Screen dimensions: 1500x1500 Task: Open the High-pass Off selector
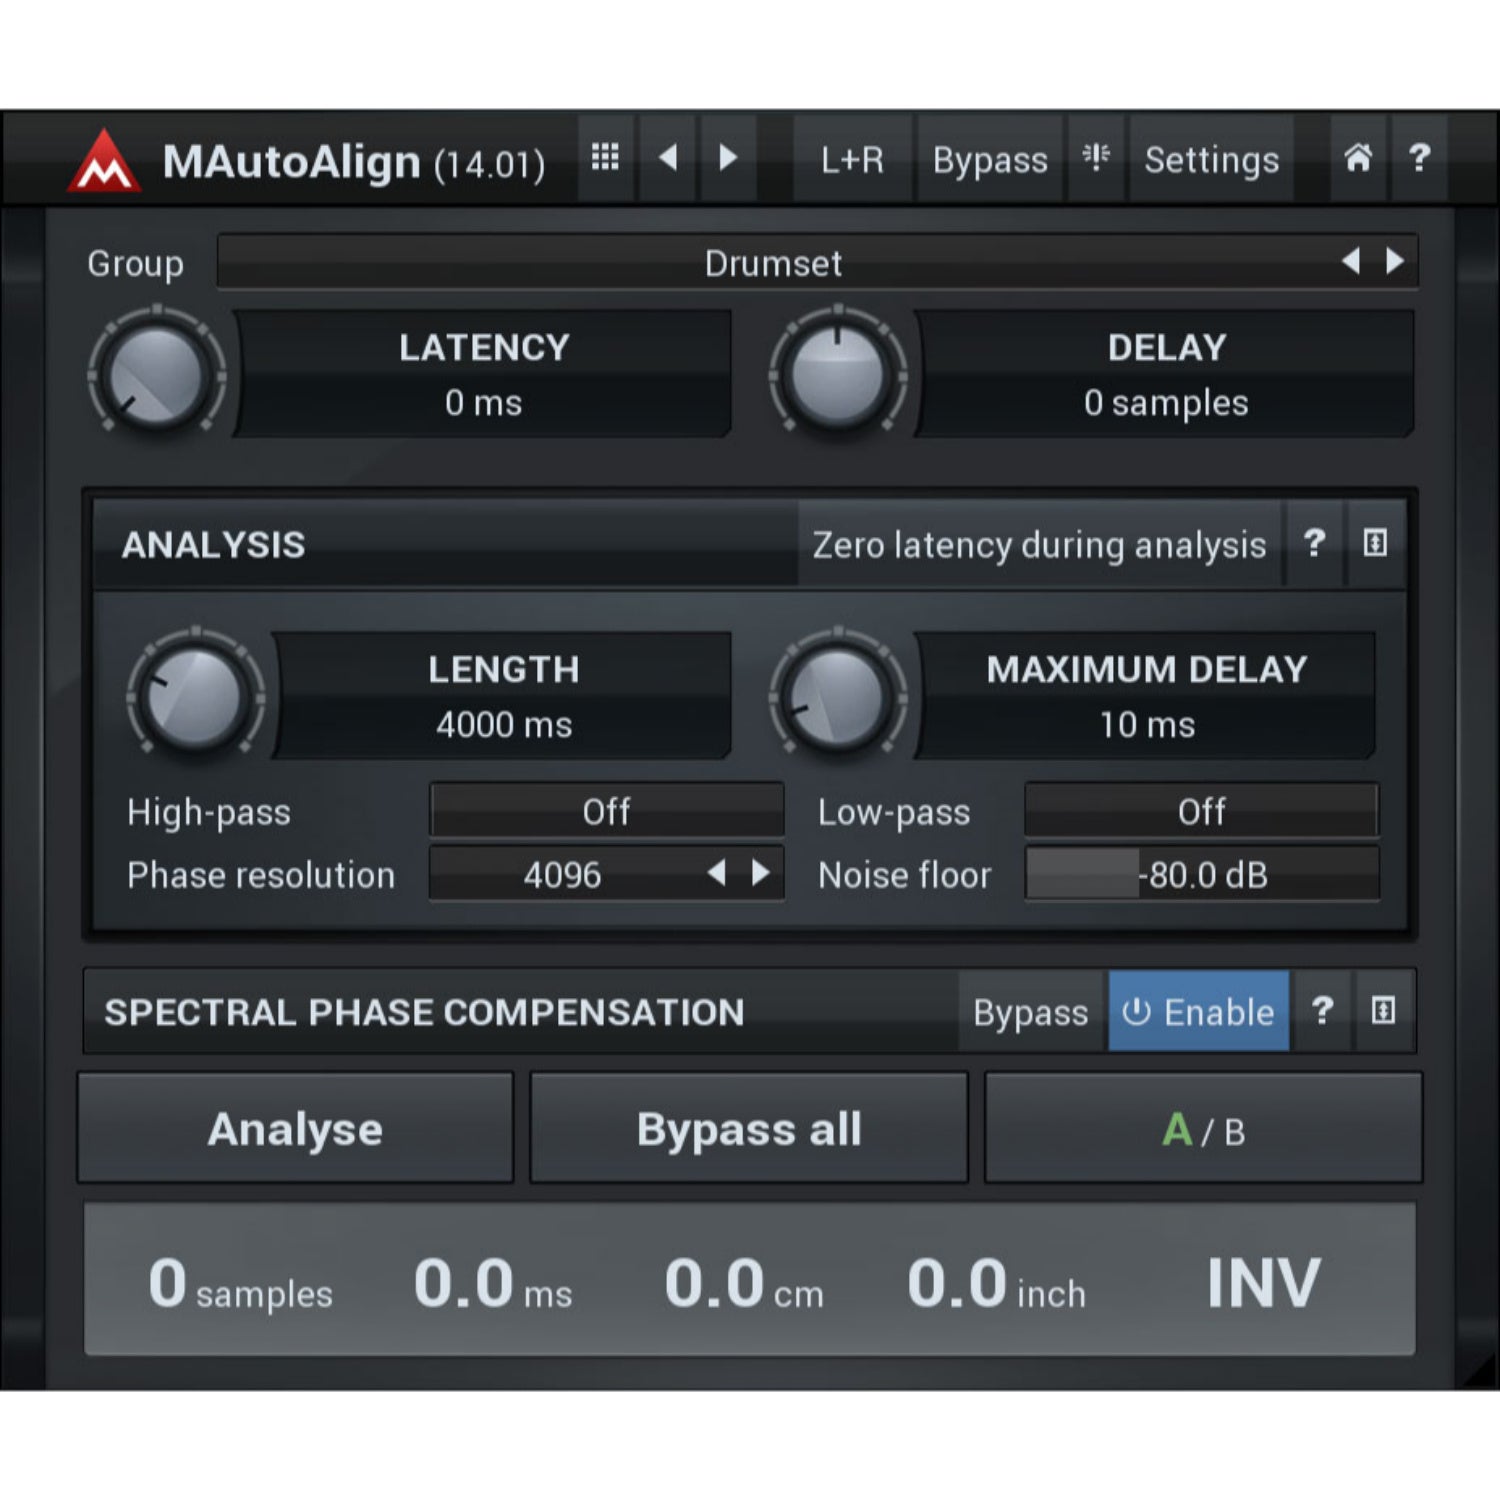click(x=606, y=811)
